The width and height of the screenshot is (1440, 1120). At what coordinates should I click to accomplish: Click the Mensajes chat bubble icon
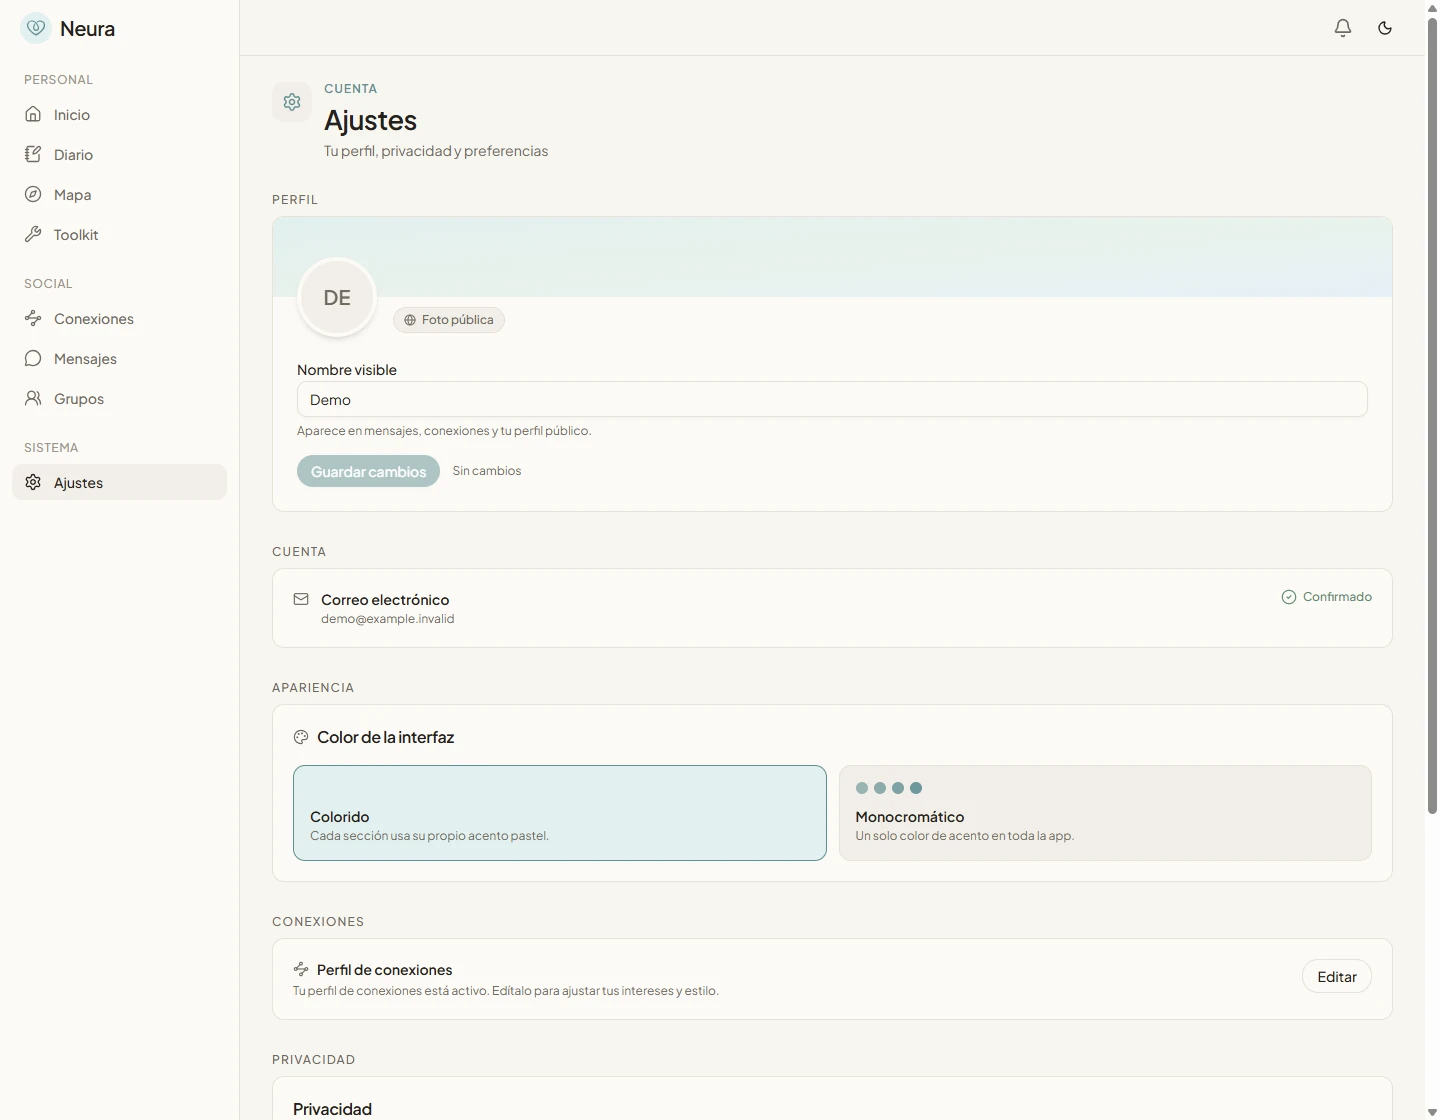coord(33,358)
